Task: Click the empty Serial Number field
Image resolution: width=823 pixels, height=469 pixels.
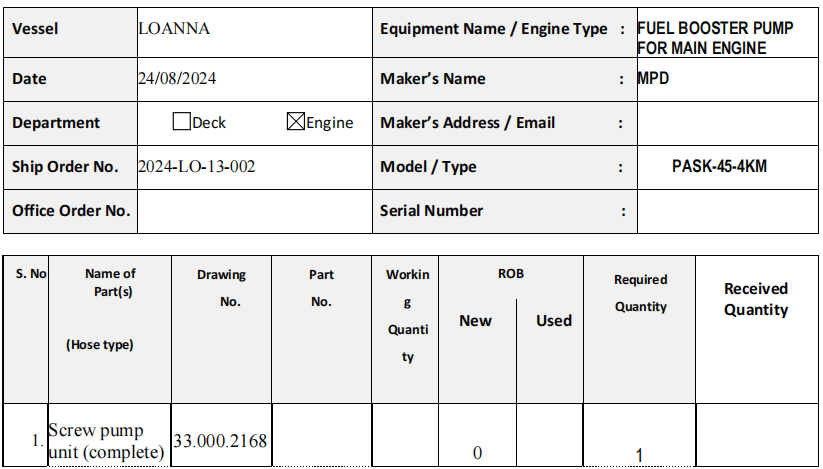Action: click(727, 211)
